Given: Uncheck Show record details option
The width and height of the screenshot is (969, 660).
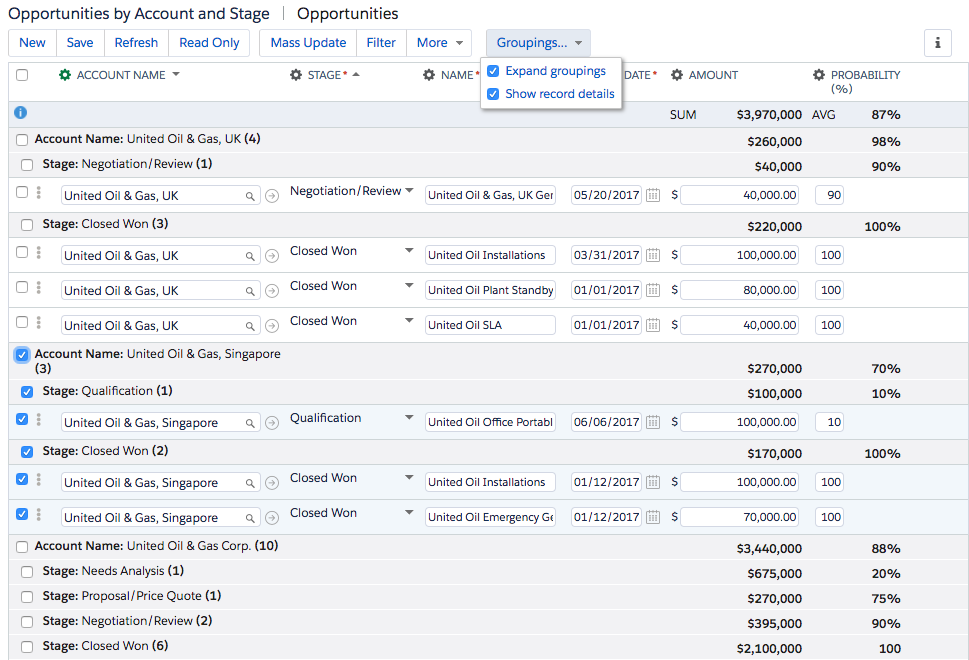Looking at the screenshot, I should point(493,94).
